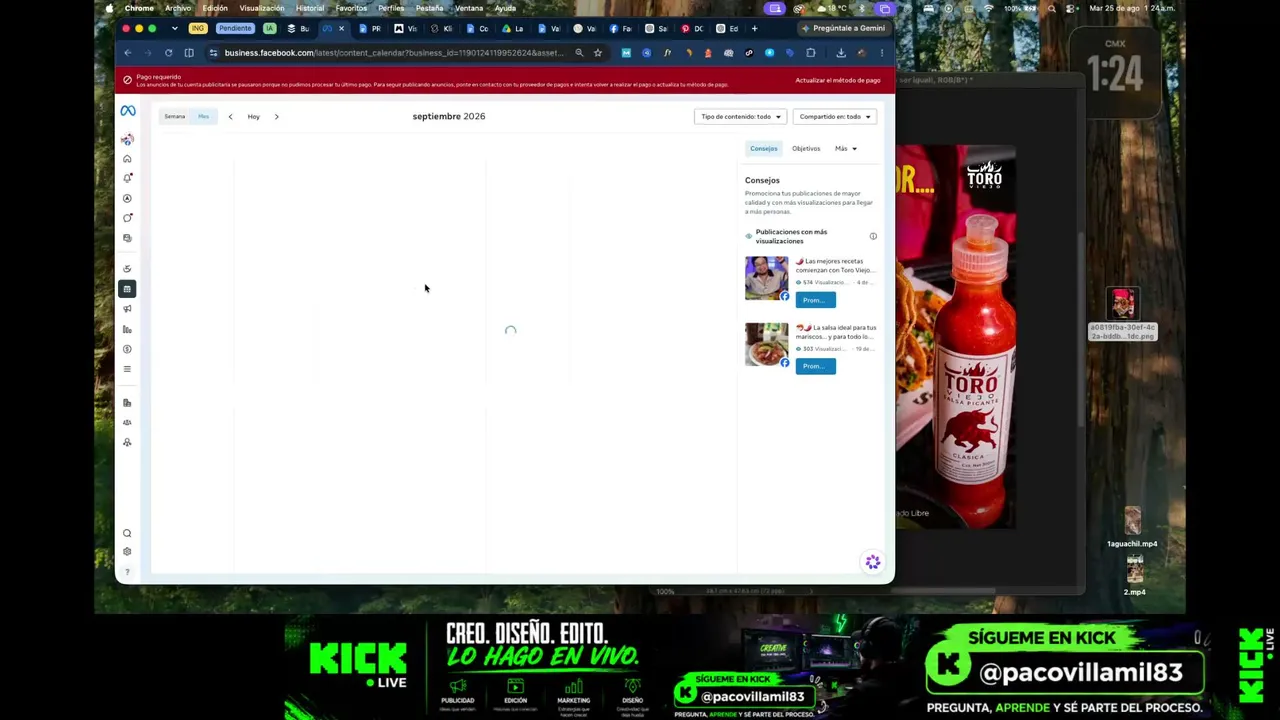The width and height of the screenshot is (1280, 720).
Task: Zoom icon in the Chrome address bar
Action: [x=579, y=53]
